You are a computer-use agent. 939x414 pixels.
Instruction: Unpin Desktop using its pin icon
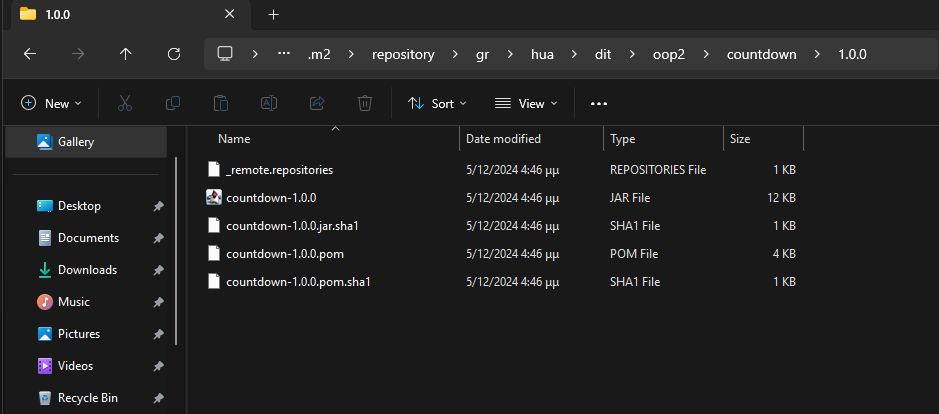[x=158, y=206]
